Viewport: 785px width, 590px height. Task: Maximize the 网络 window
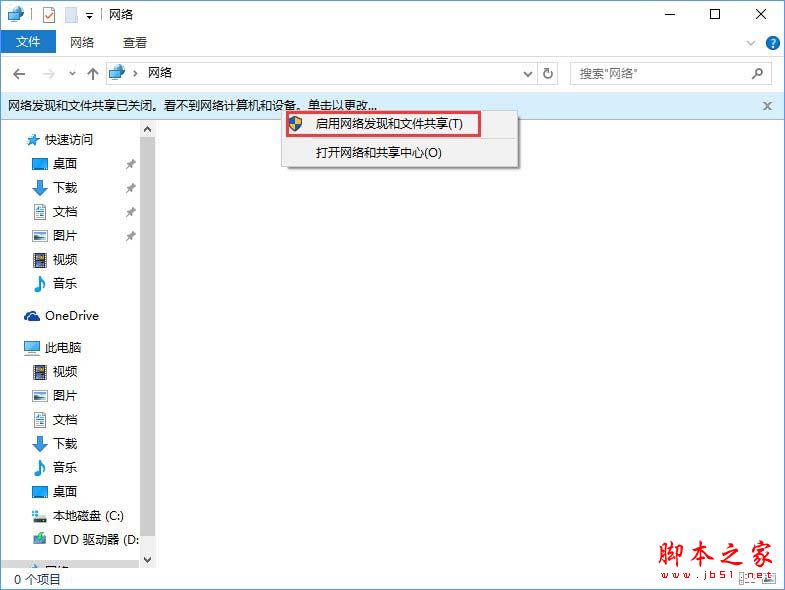click(x=715, y=15)
